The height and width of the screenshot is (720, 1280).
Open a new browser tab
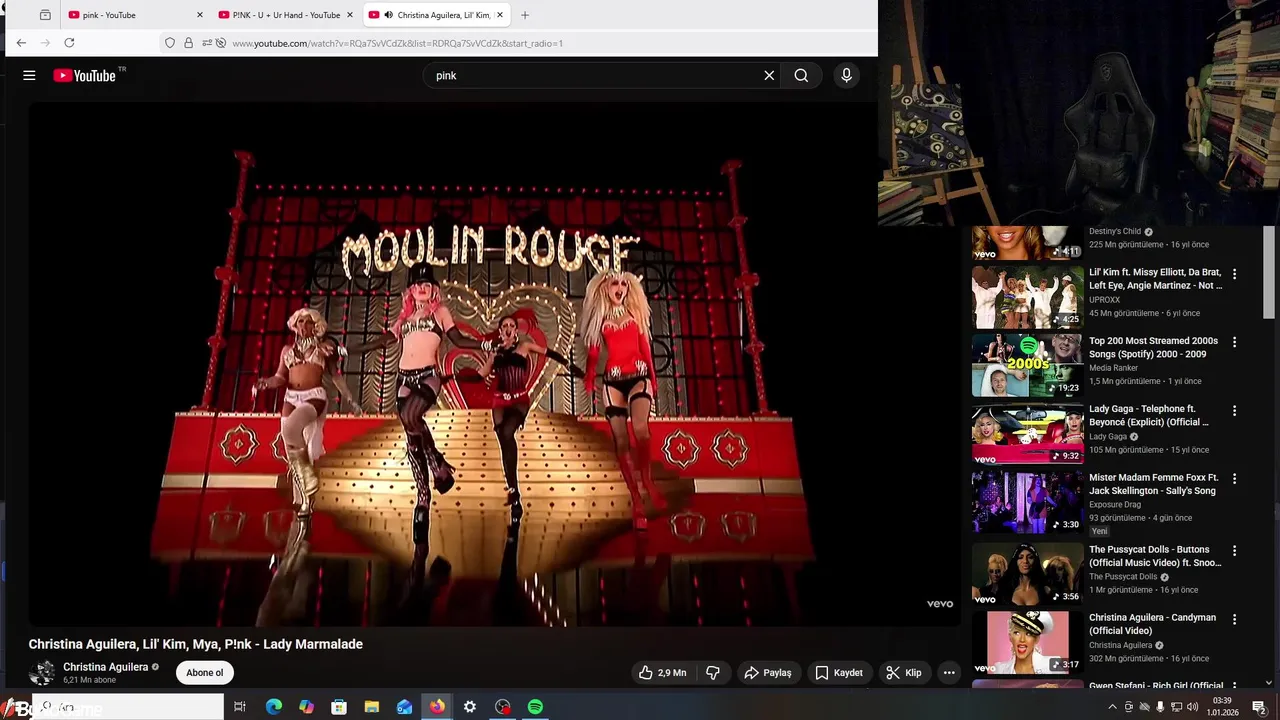[525, 15]
